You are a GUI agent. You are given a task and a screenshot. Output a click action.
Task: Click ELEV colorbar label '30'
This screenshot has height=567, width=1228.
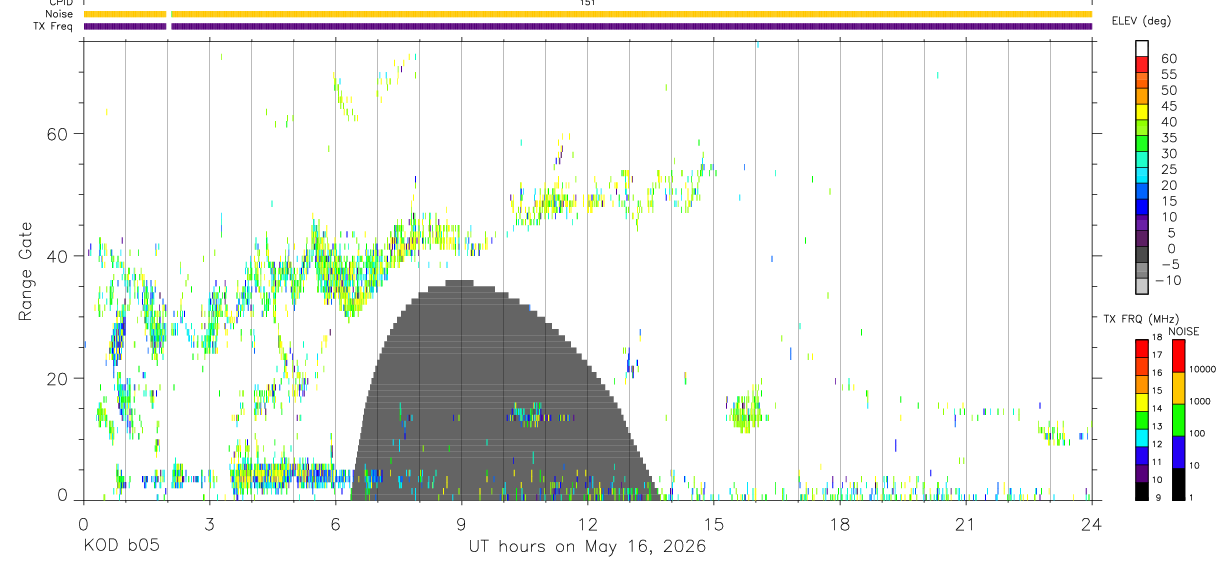(1169, 154)
